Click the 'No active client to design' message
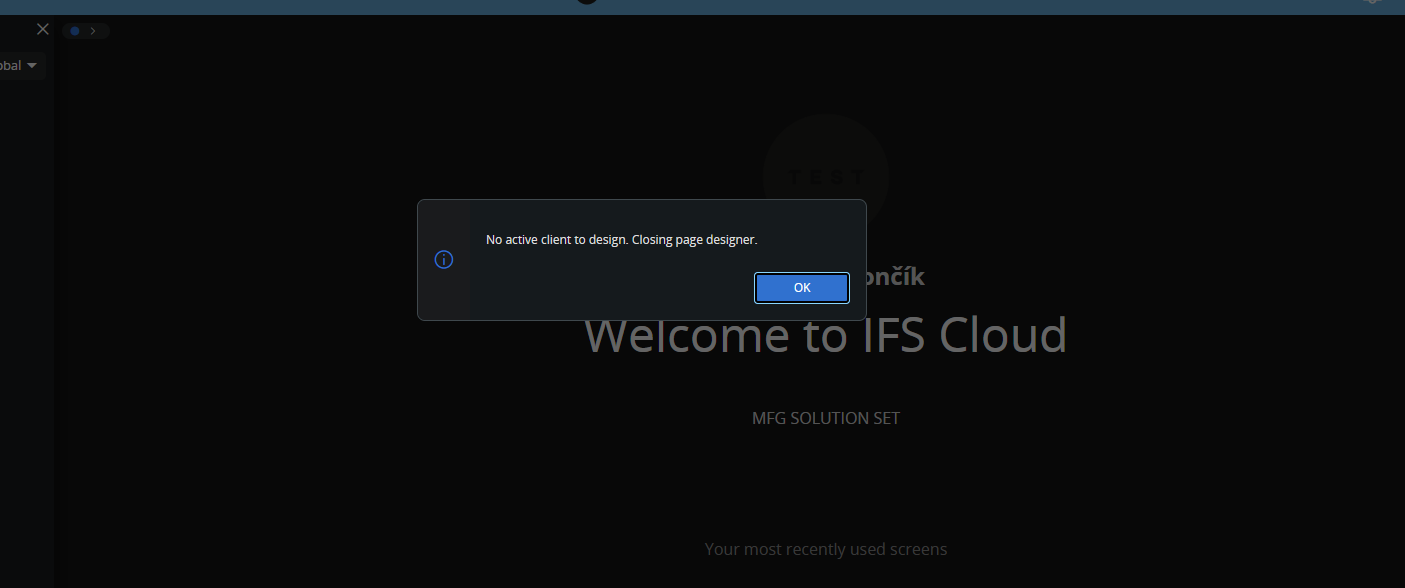This screenshot has height=588, width=1405. click(x=622, y=240)
